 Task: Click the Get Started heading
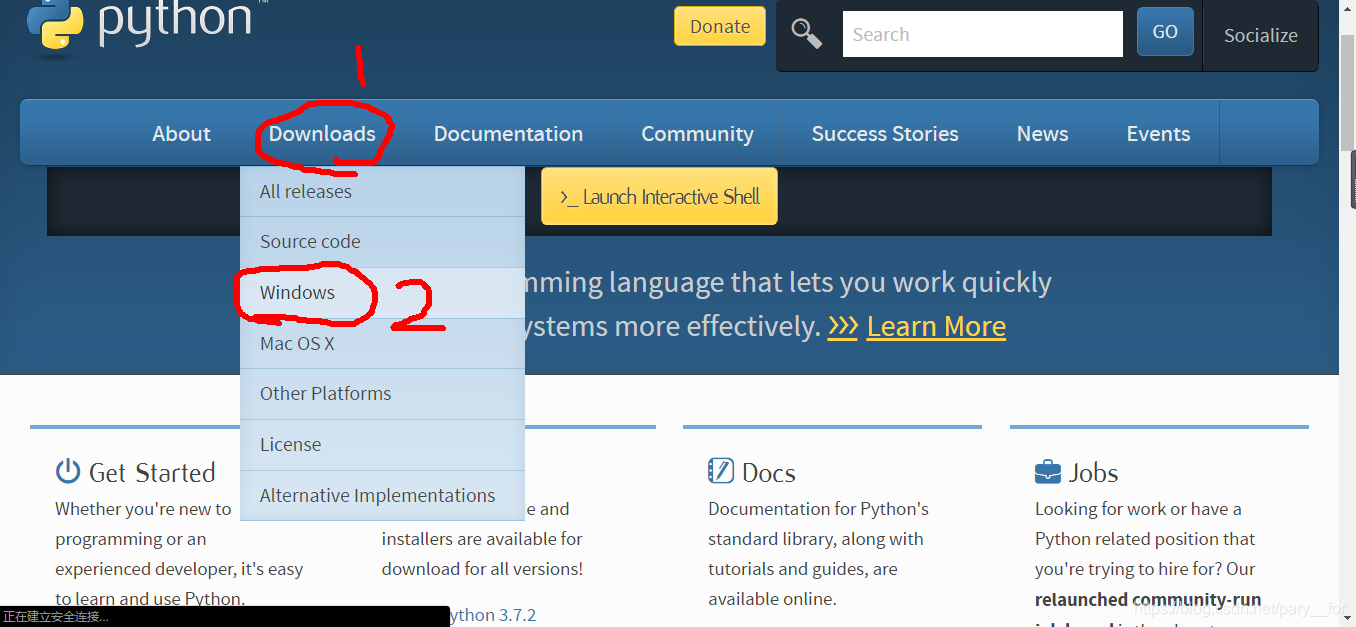152,472
